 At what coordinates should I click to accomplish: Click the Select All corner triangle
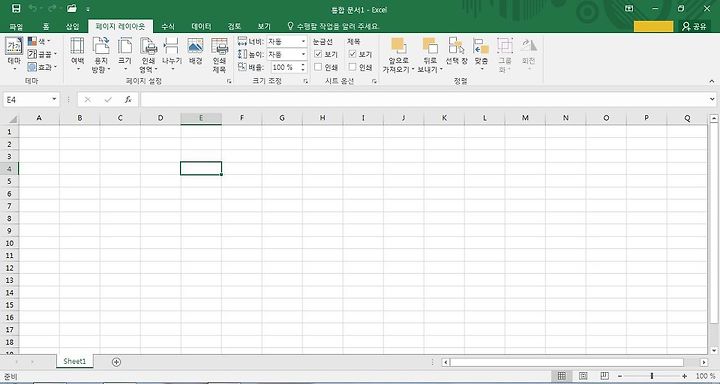point(12,119)
